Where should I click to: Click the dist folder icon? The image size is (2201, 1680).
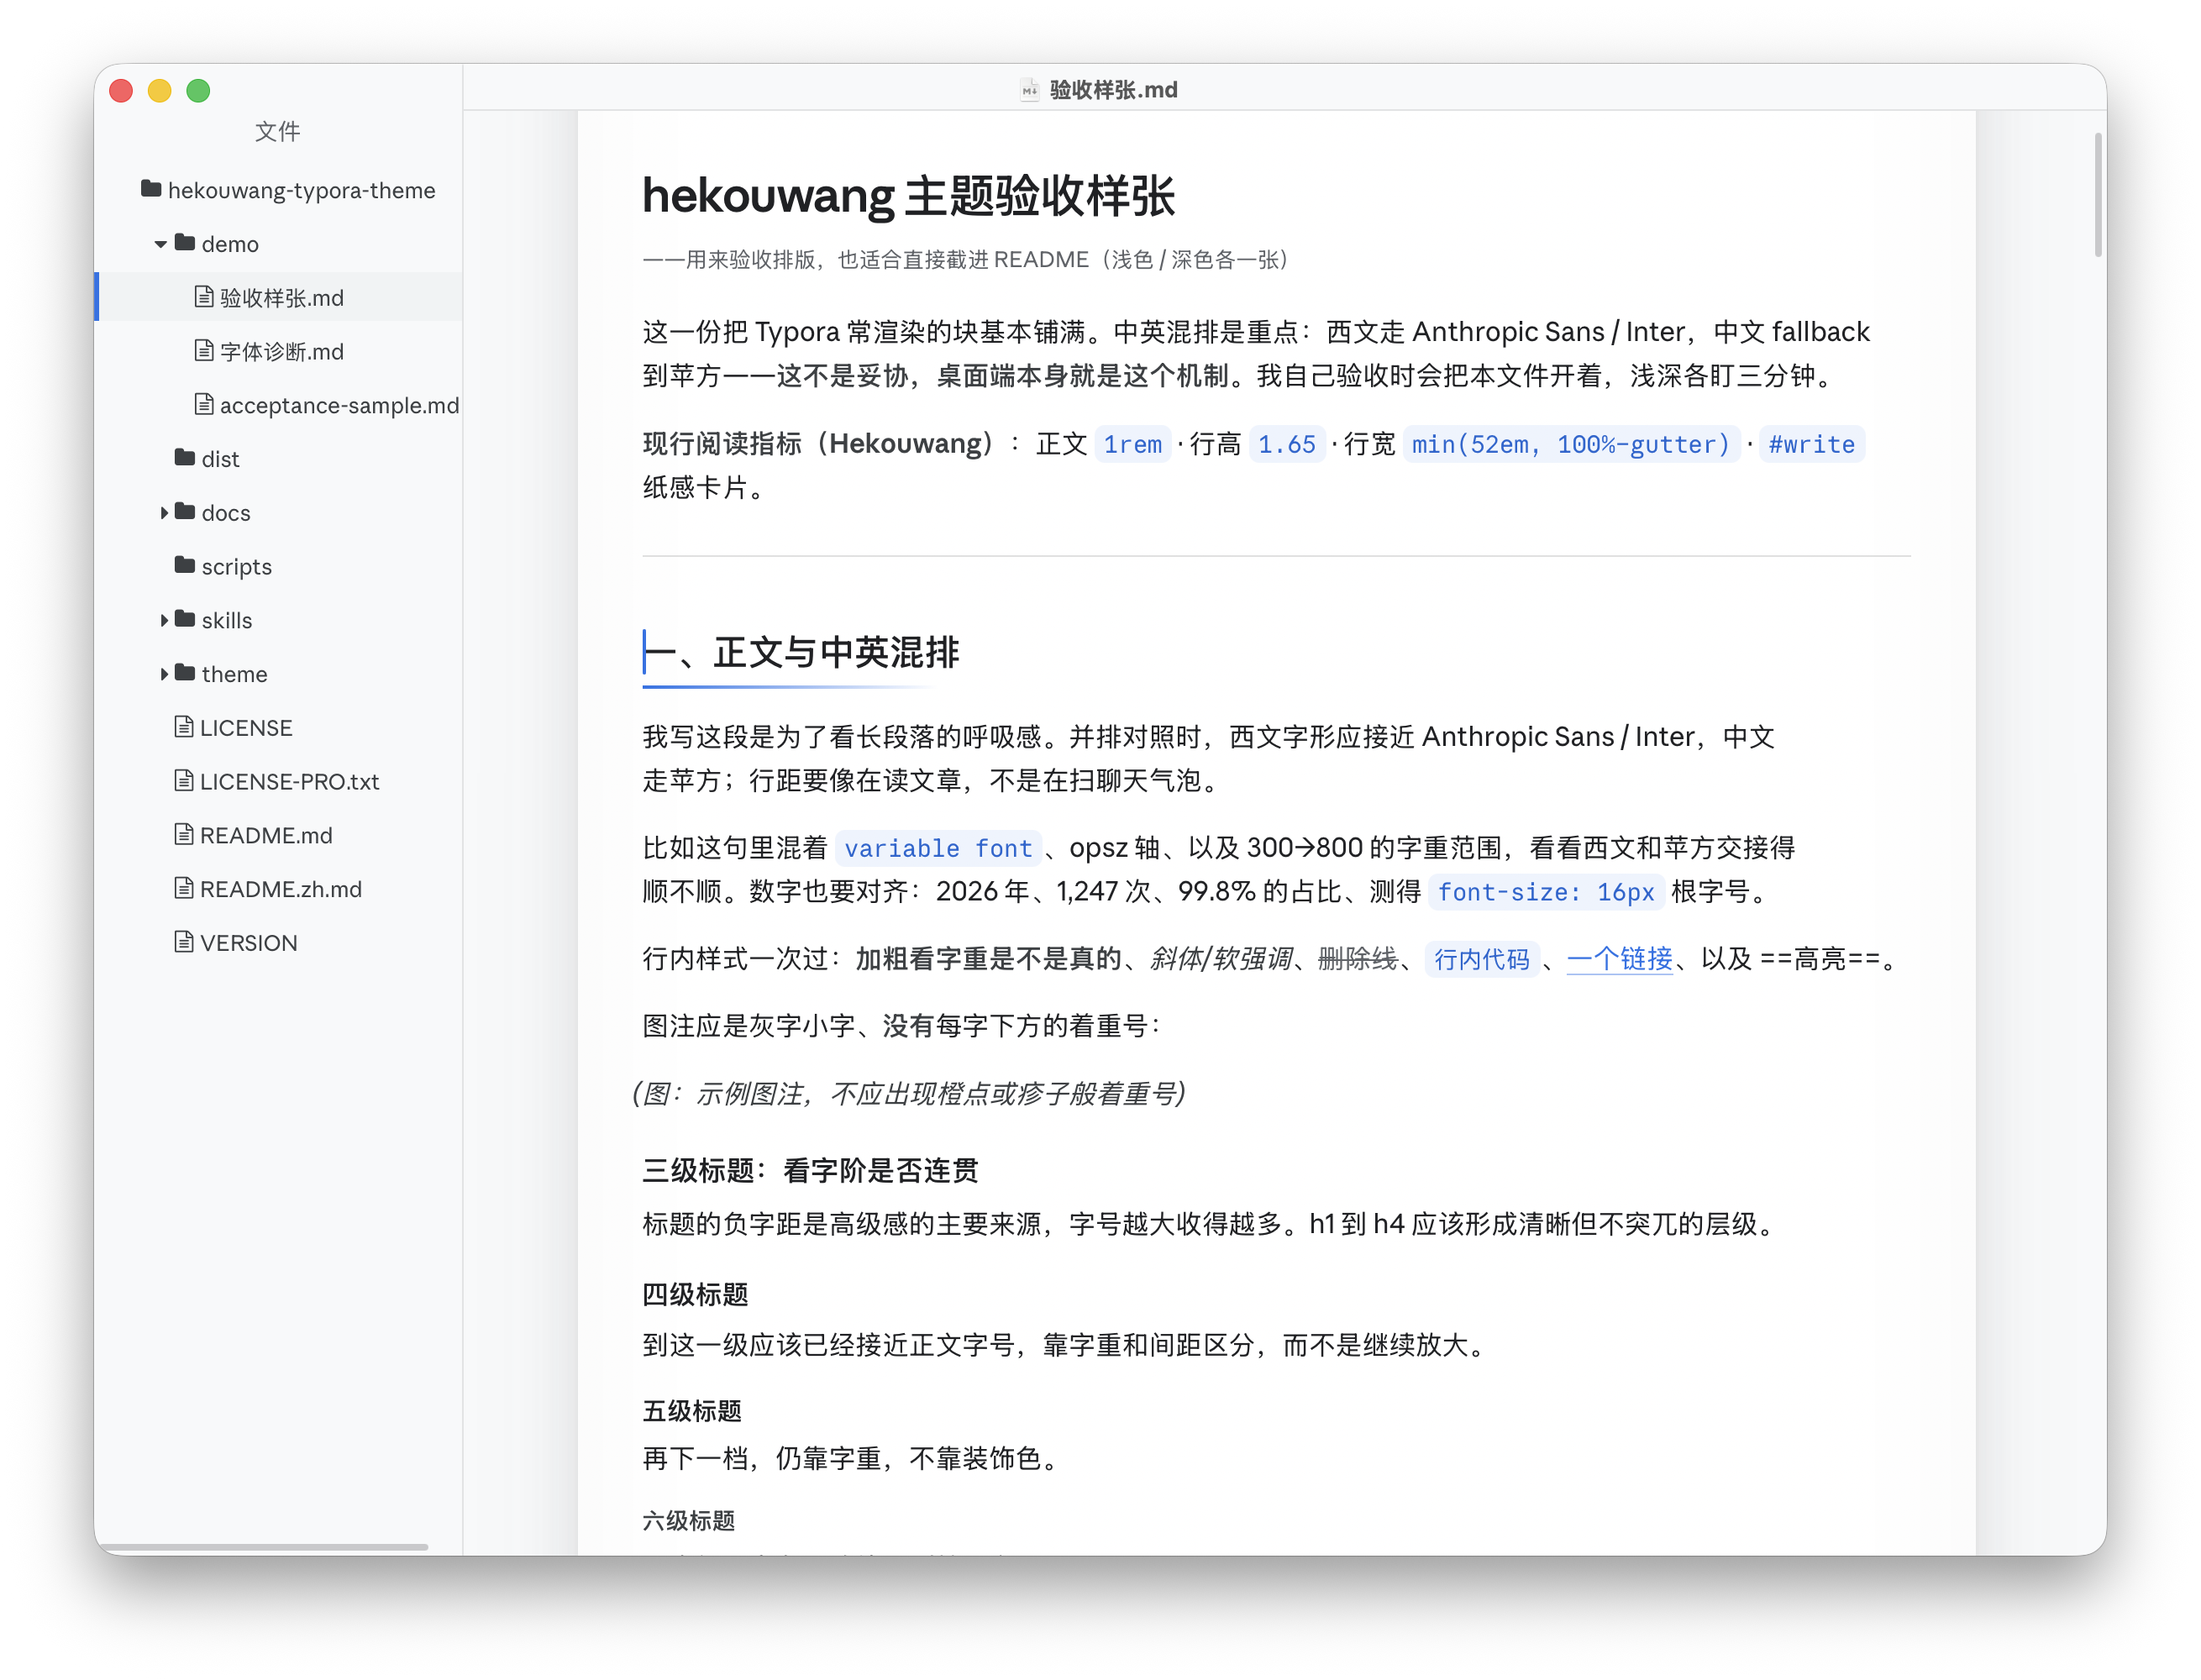tap(185, 458)
